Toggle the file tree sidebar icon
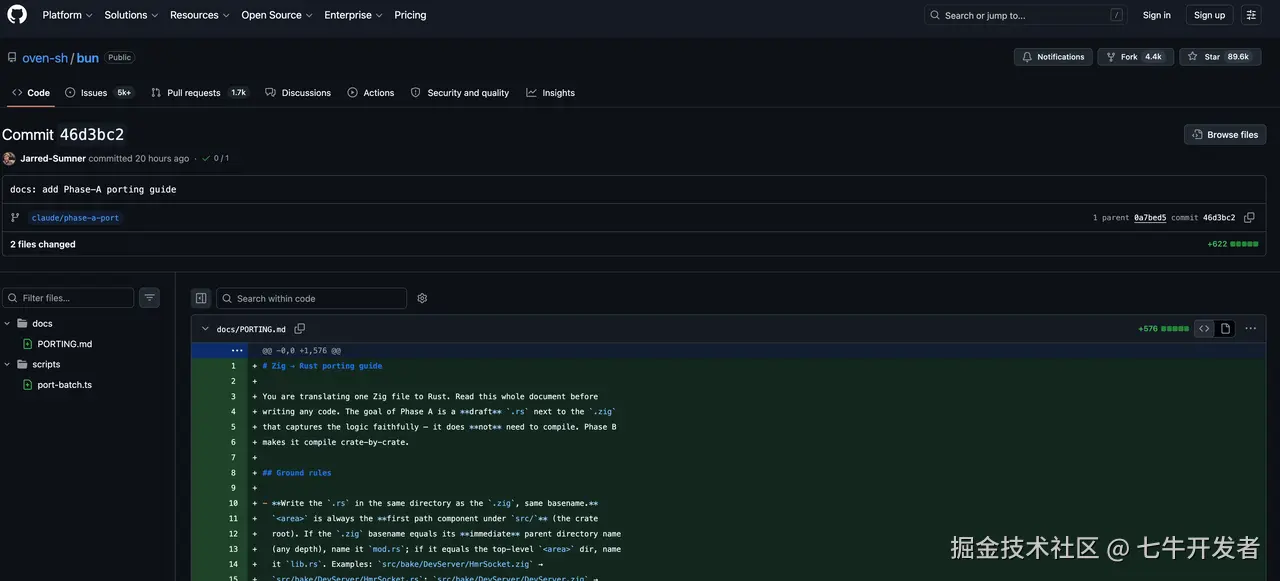The width and height of the screenshot is (1280, 581). tap(201, 298)
